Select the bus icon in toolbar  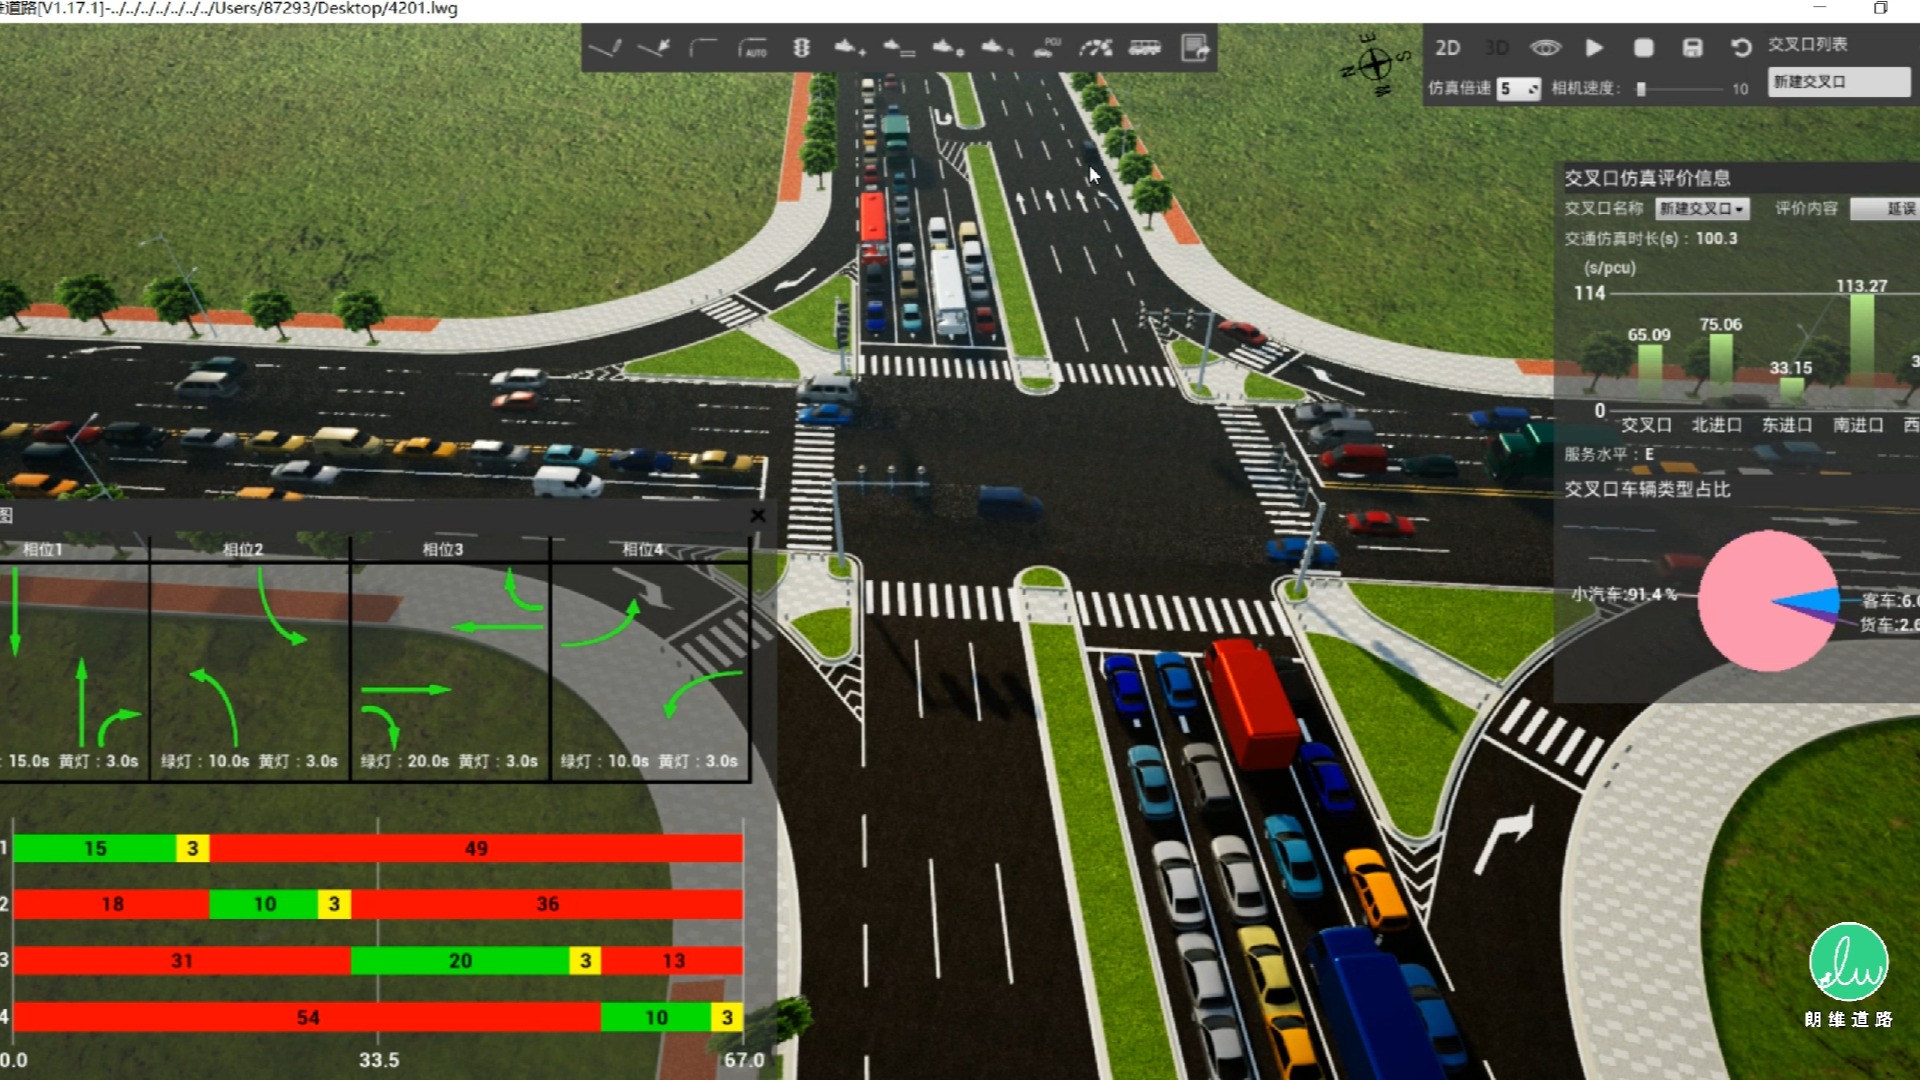[1144, 47]
